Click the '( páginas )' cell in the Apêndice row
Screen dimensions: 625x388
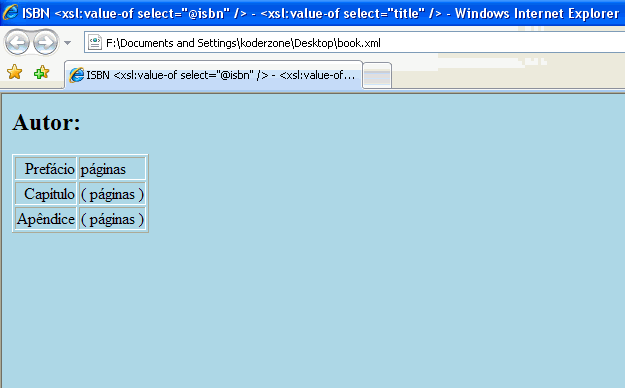(112, 219)
